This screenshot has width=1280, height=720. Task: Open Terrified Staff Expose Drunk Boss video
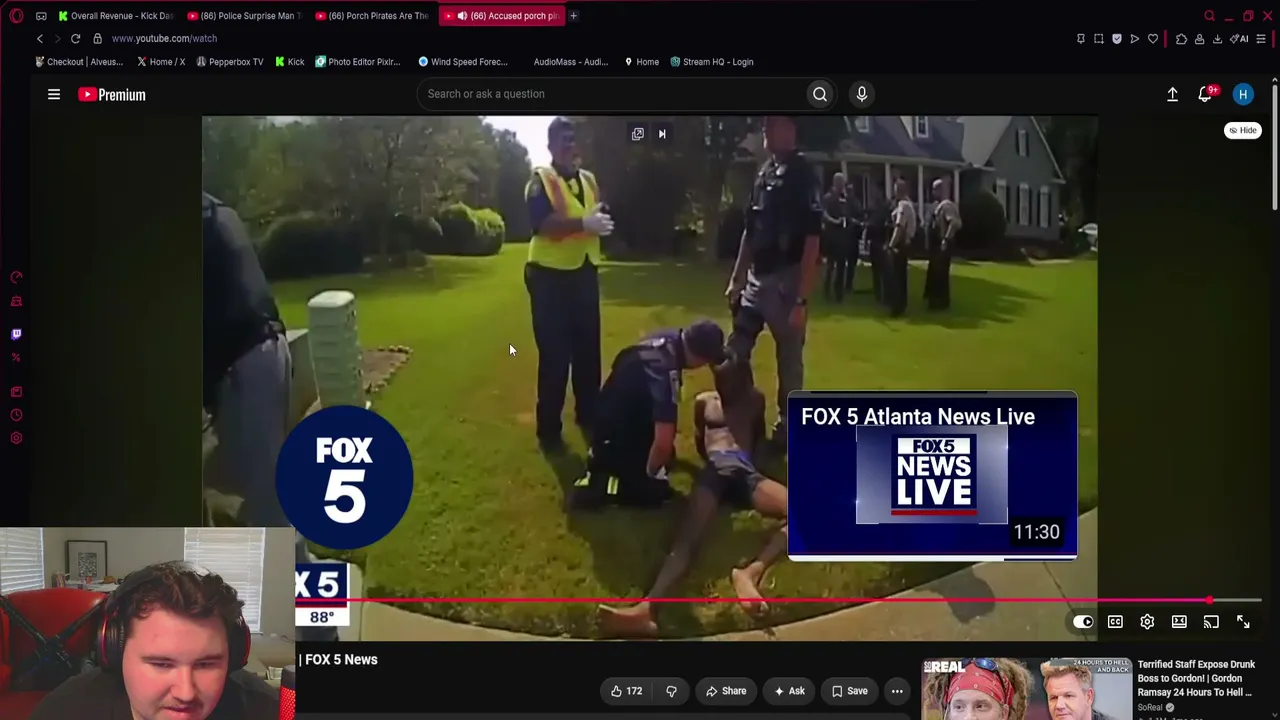tap(1026, 688)
